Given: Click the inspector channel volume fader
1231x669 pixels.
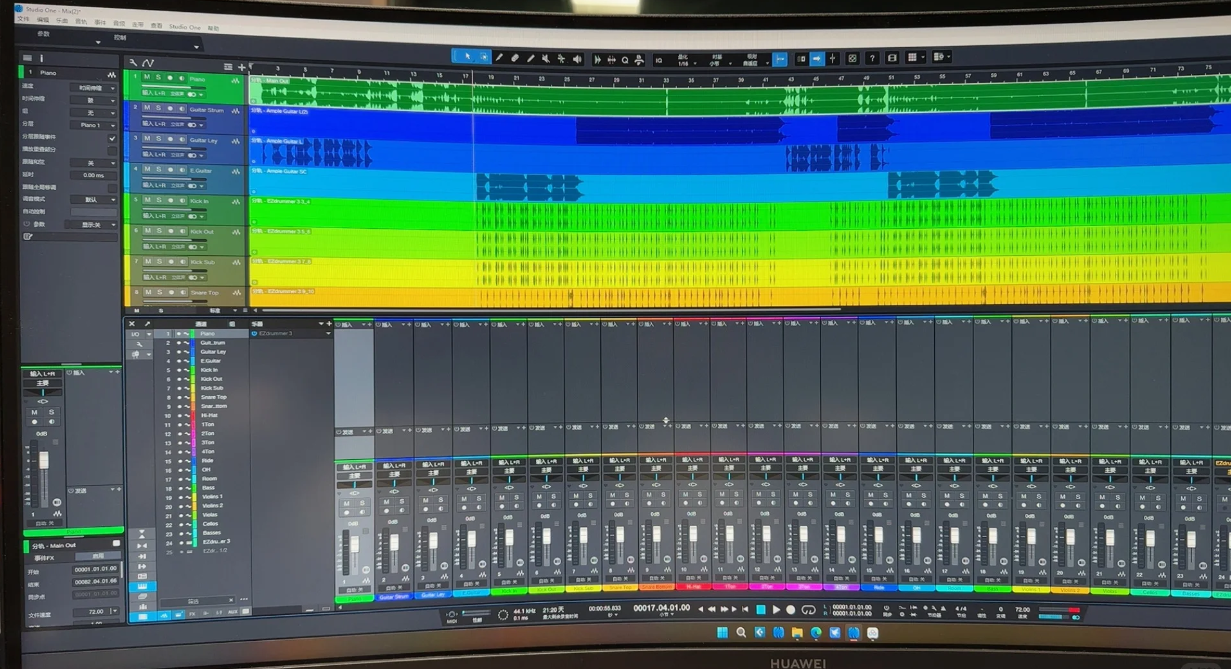Looking at the screenshot, I should point(44,460).
